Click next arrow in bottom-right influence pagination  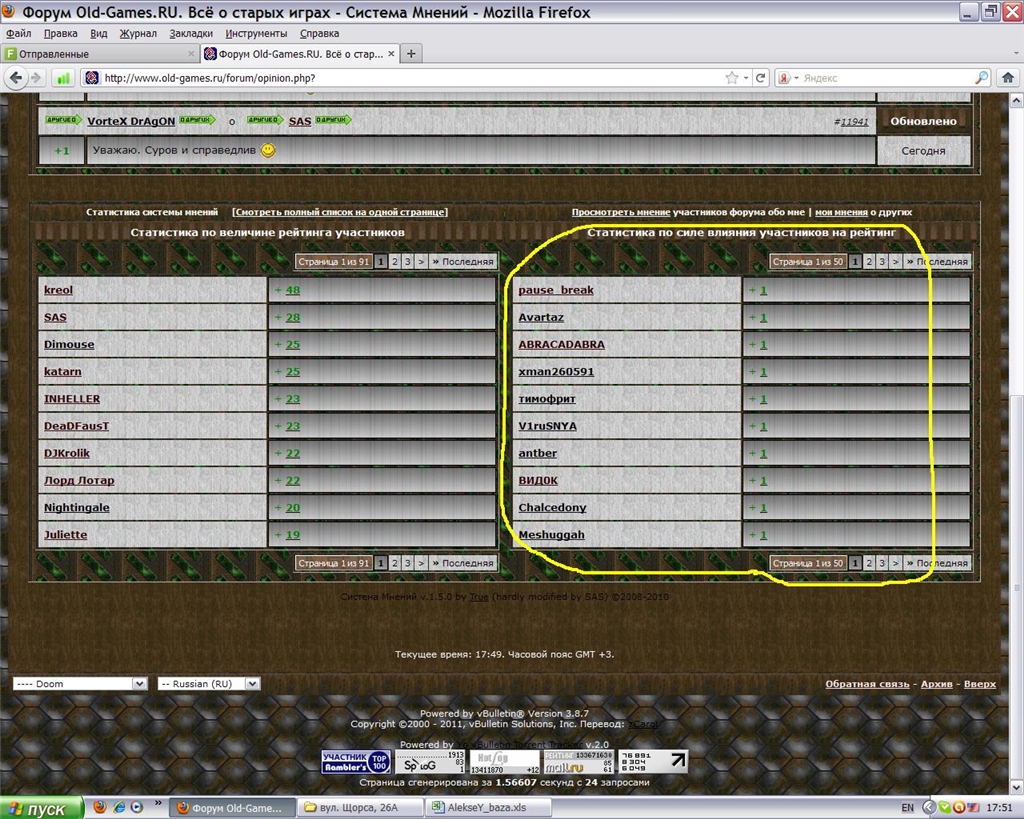click(895, 563)
